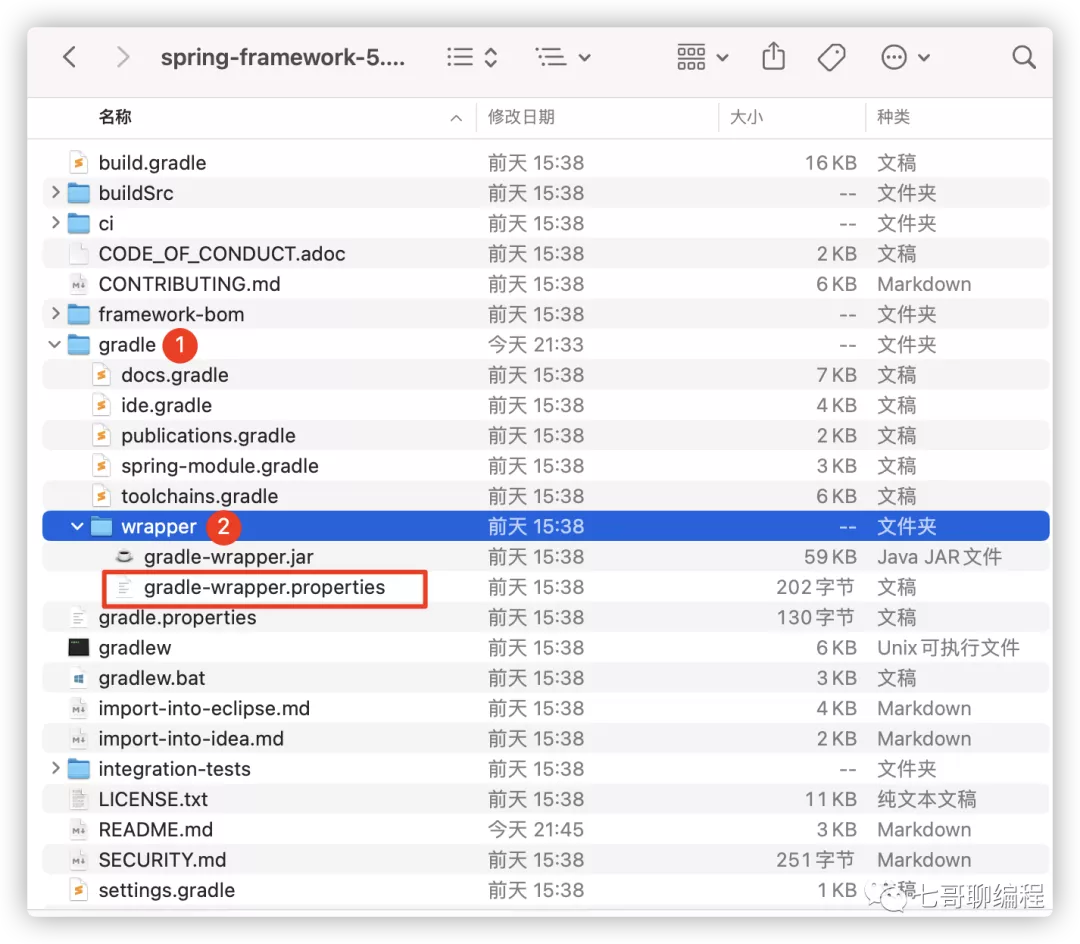The height and width of the screenshot is (944, 1080).
Task: Select the gradlew file name
Action: point(134,648)
